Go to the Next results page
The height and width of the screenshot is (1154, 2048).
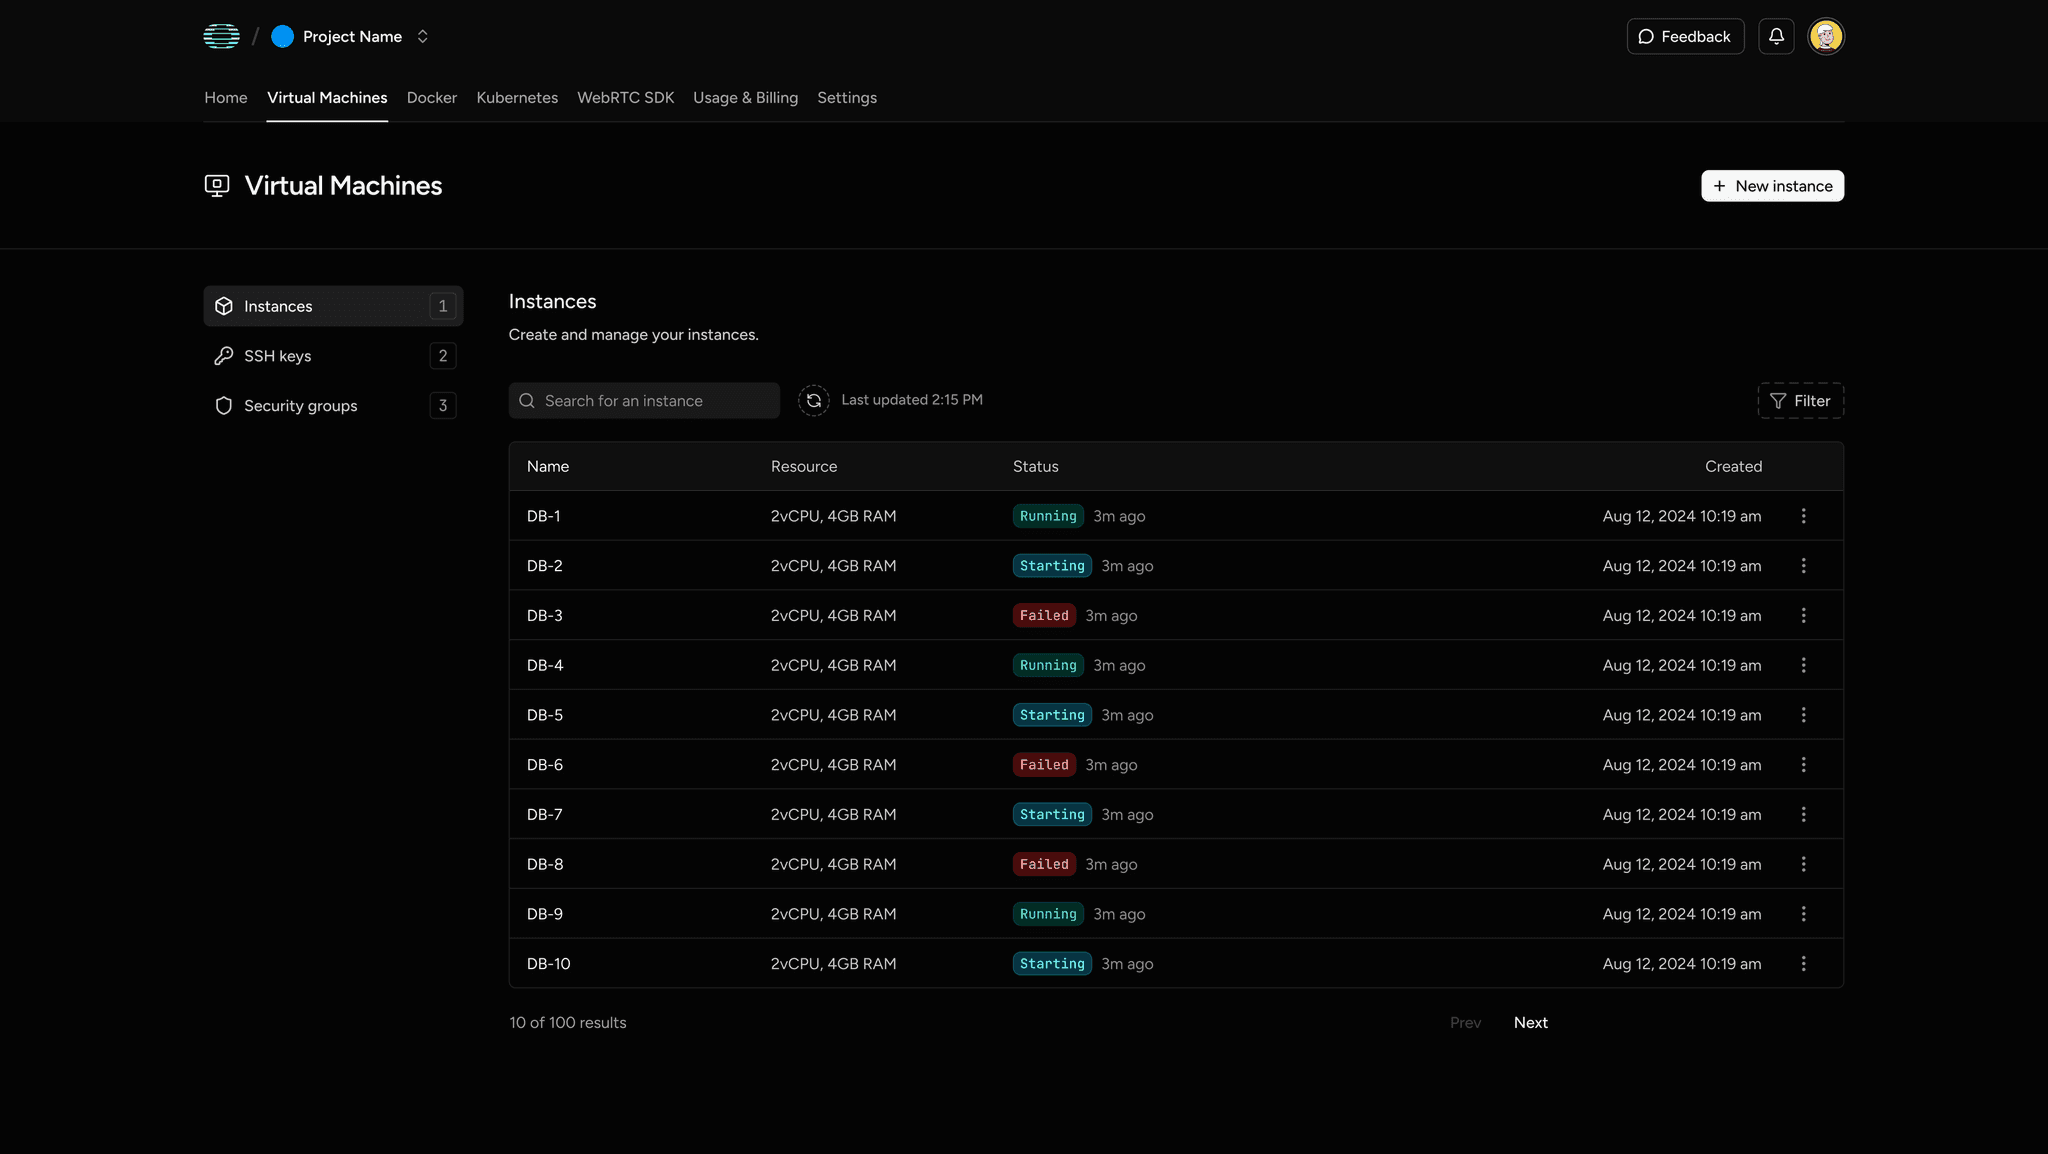(1530, 1022)
